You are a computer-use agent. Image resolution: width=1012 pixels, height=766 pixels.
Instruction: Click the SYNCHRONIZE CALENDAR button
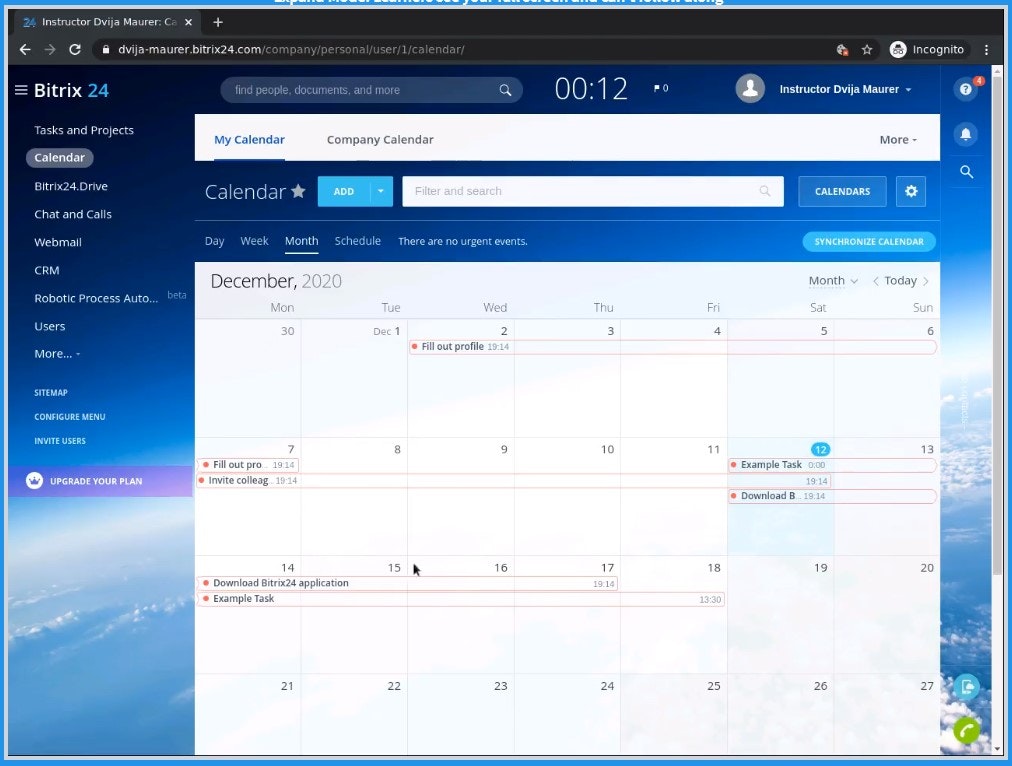[869, 241]
